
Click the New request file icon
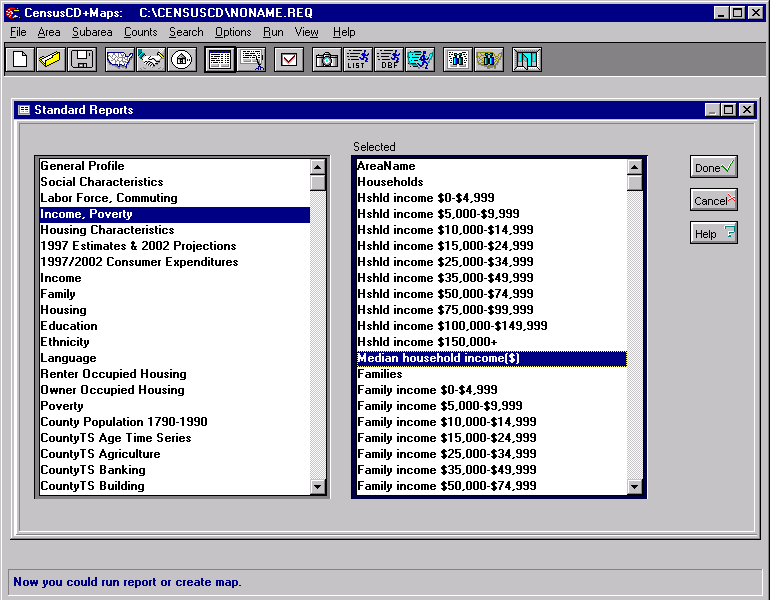[x=20, y=60]
